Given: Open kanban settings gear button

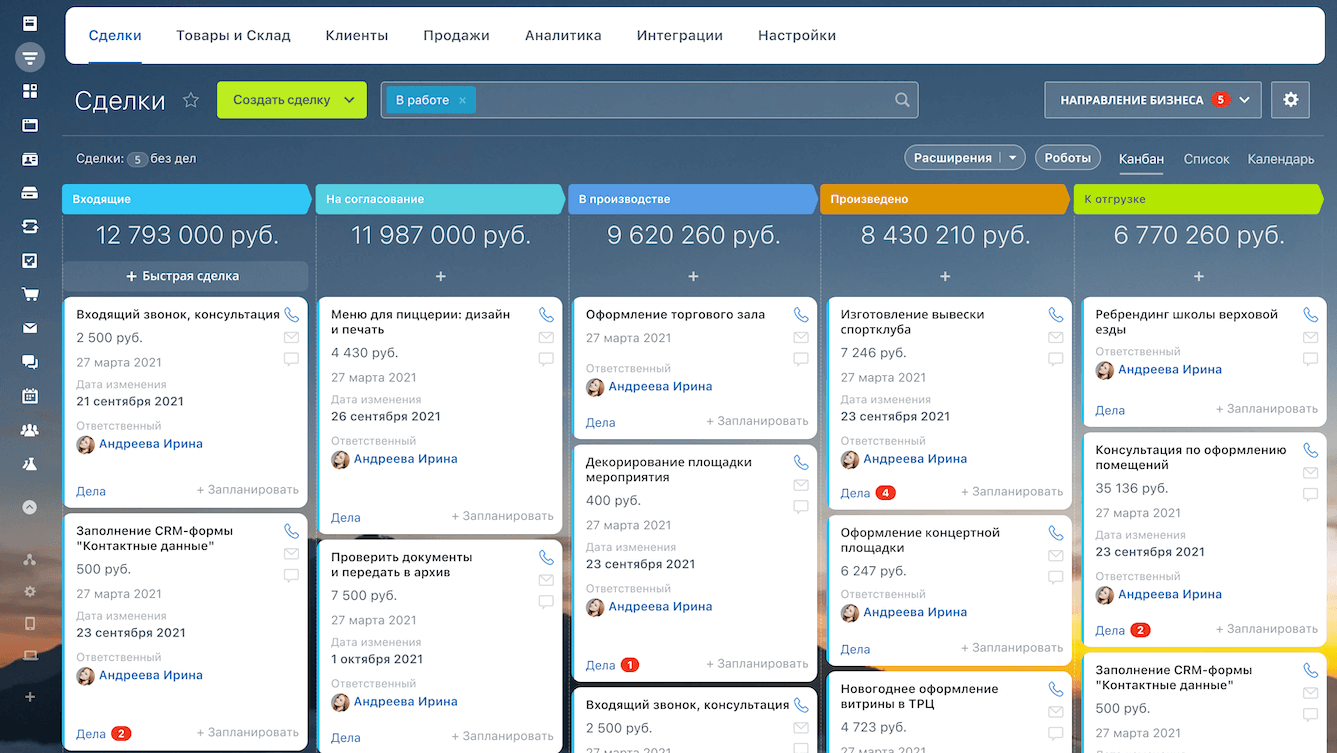Looking at the screenshot, I should pos(1291,100).
